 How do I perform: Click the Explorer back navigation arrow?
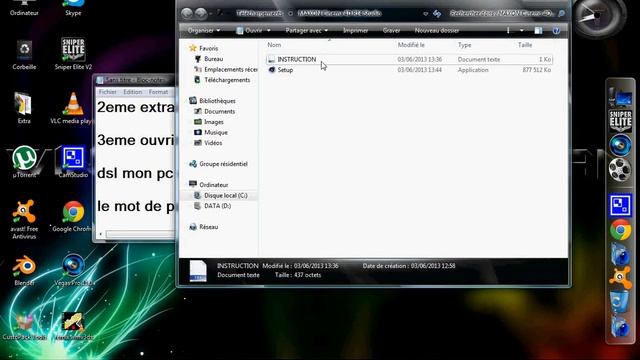coord(187,13)
